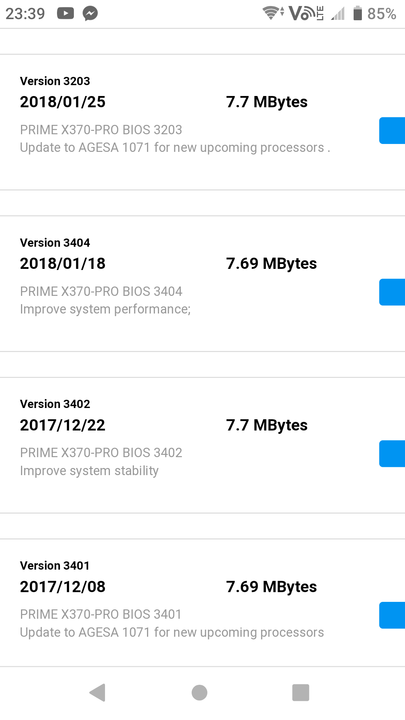Tap the blue download button for Version 3203
The height and width of the screenshot is (720, 405).
[392, 130]
